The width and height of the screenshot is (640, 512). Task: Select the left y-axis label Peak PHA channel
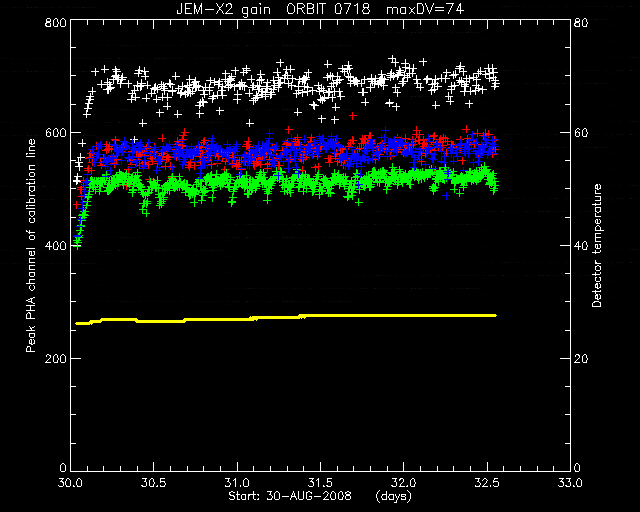(31, 245)
